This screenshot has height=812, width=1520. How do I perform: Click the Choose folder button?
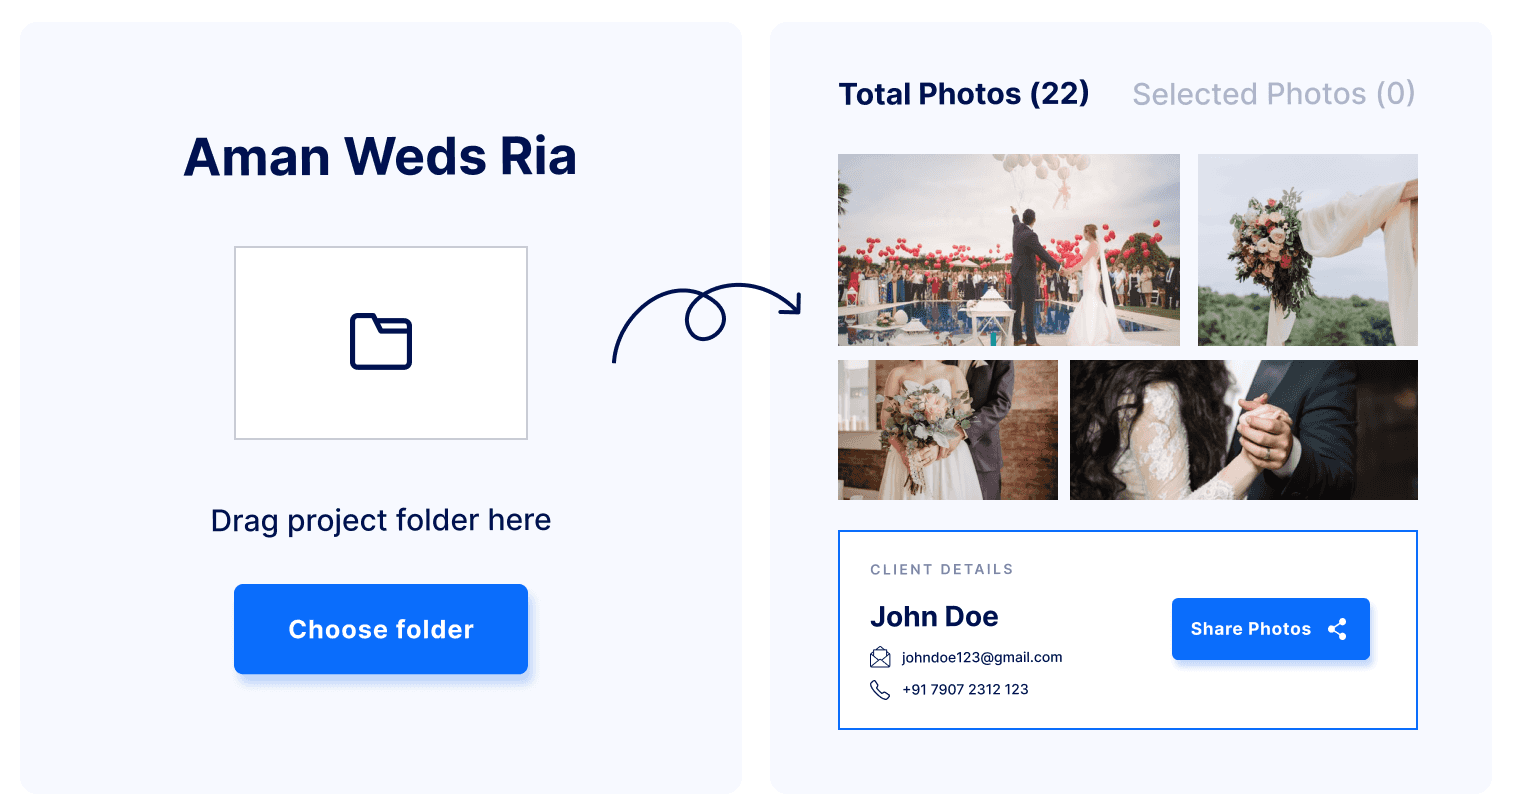point(381,629)
